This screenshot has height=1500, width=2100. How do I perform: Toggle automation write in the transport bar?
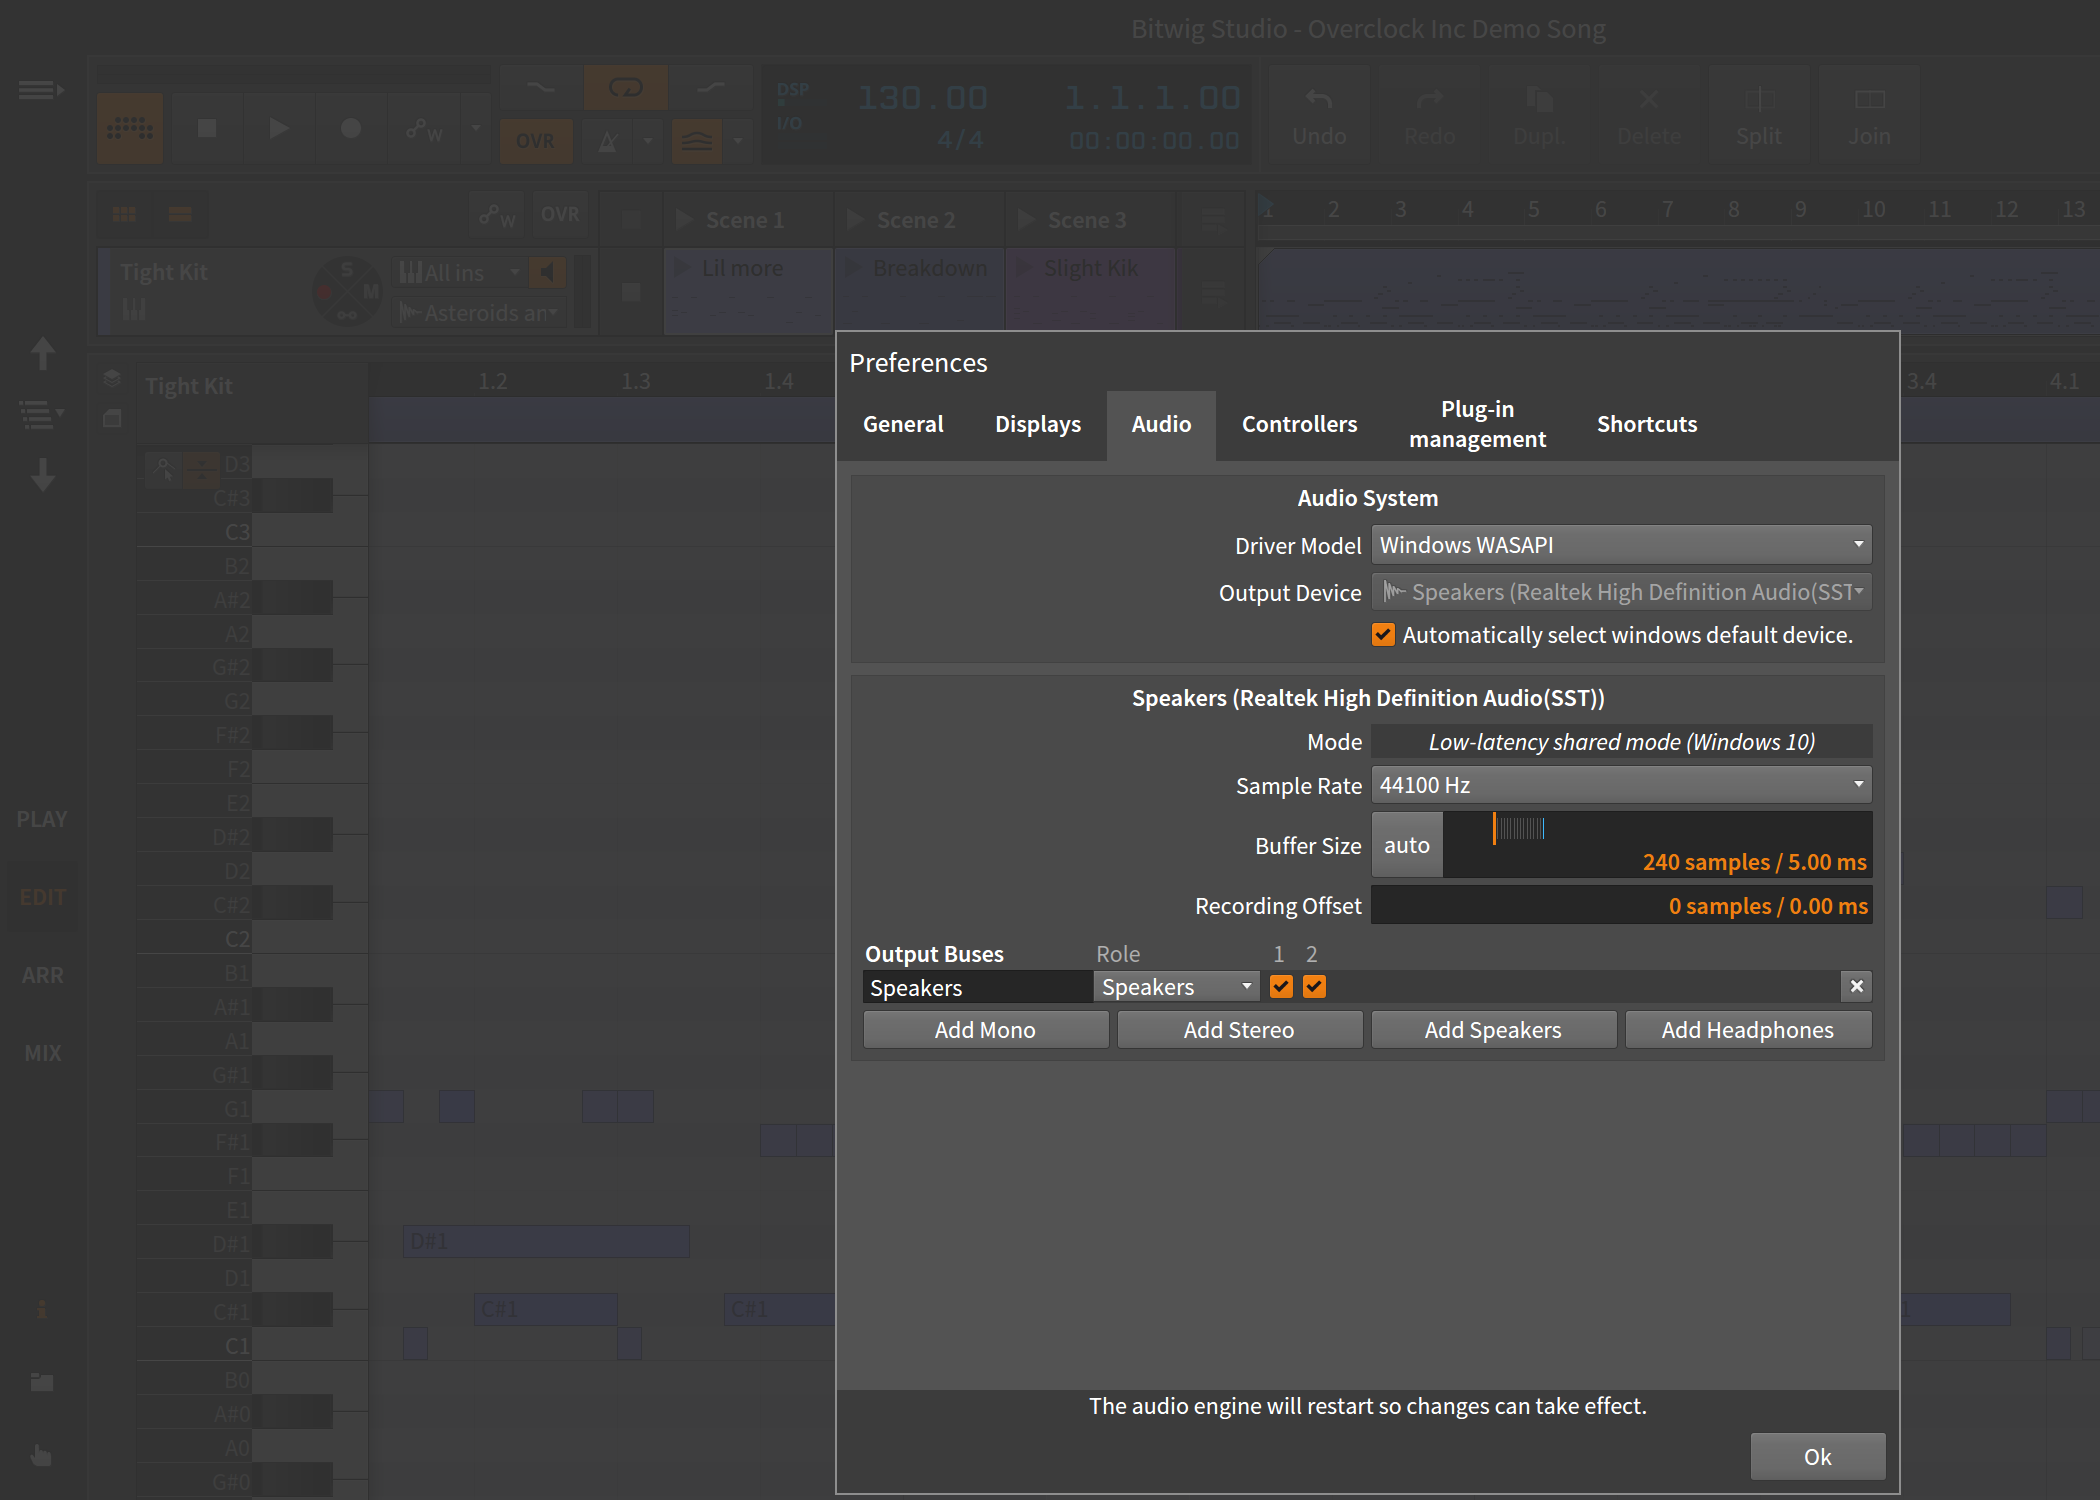coord(424,128)
